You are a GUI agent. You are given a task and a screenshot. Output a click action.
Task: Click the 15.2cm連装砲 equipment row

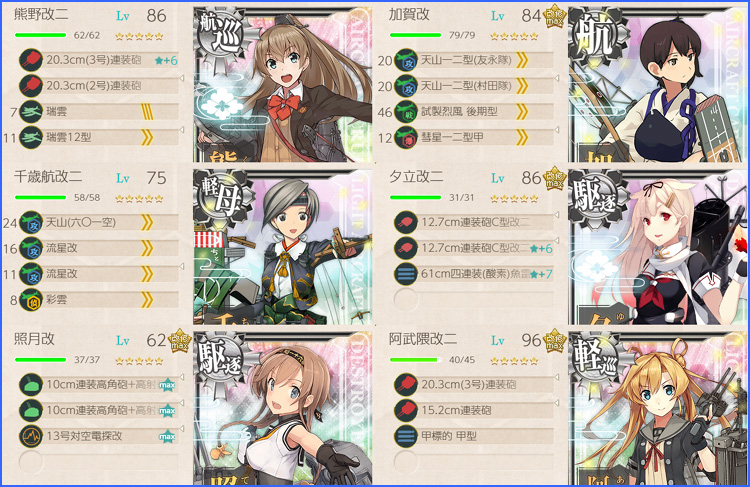[474, 410]
